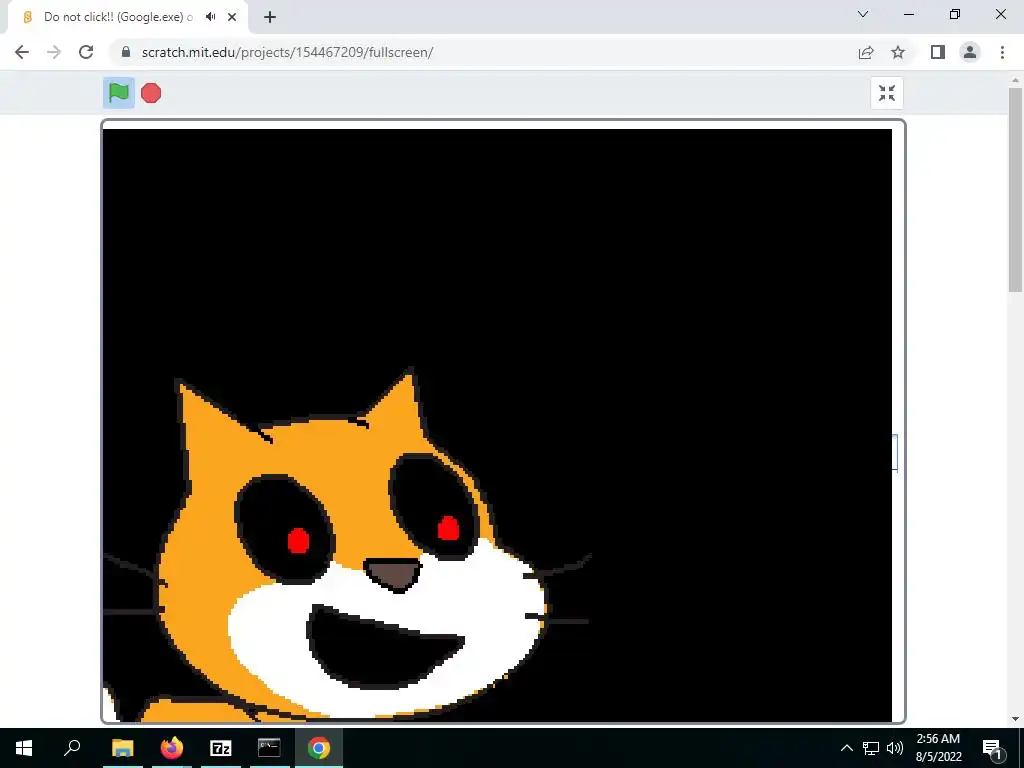Open Chrome tab search dropdown
This screenshot has height=768, width=1024.
[863, 14]
